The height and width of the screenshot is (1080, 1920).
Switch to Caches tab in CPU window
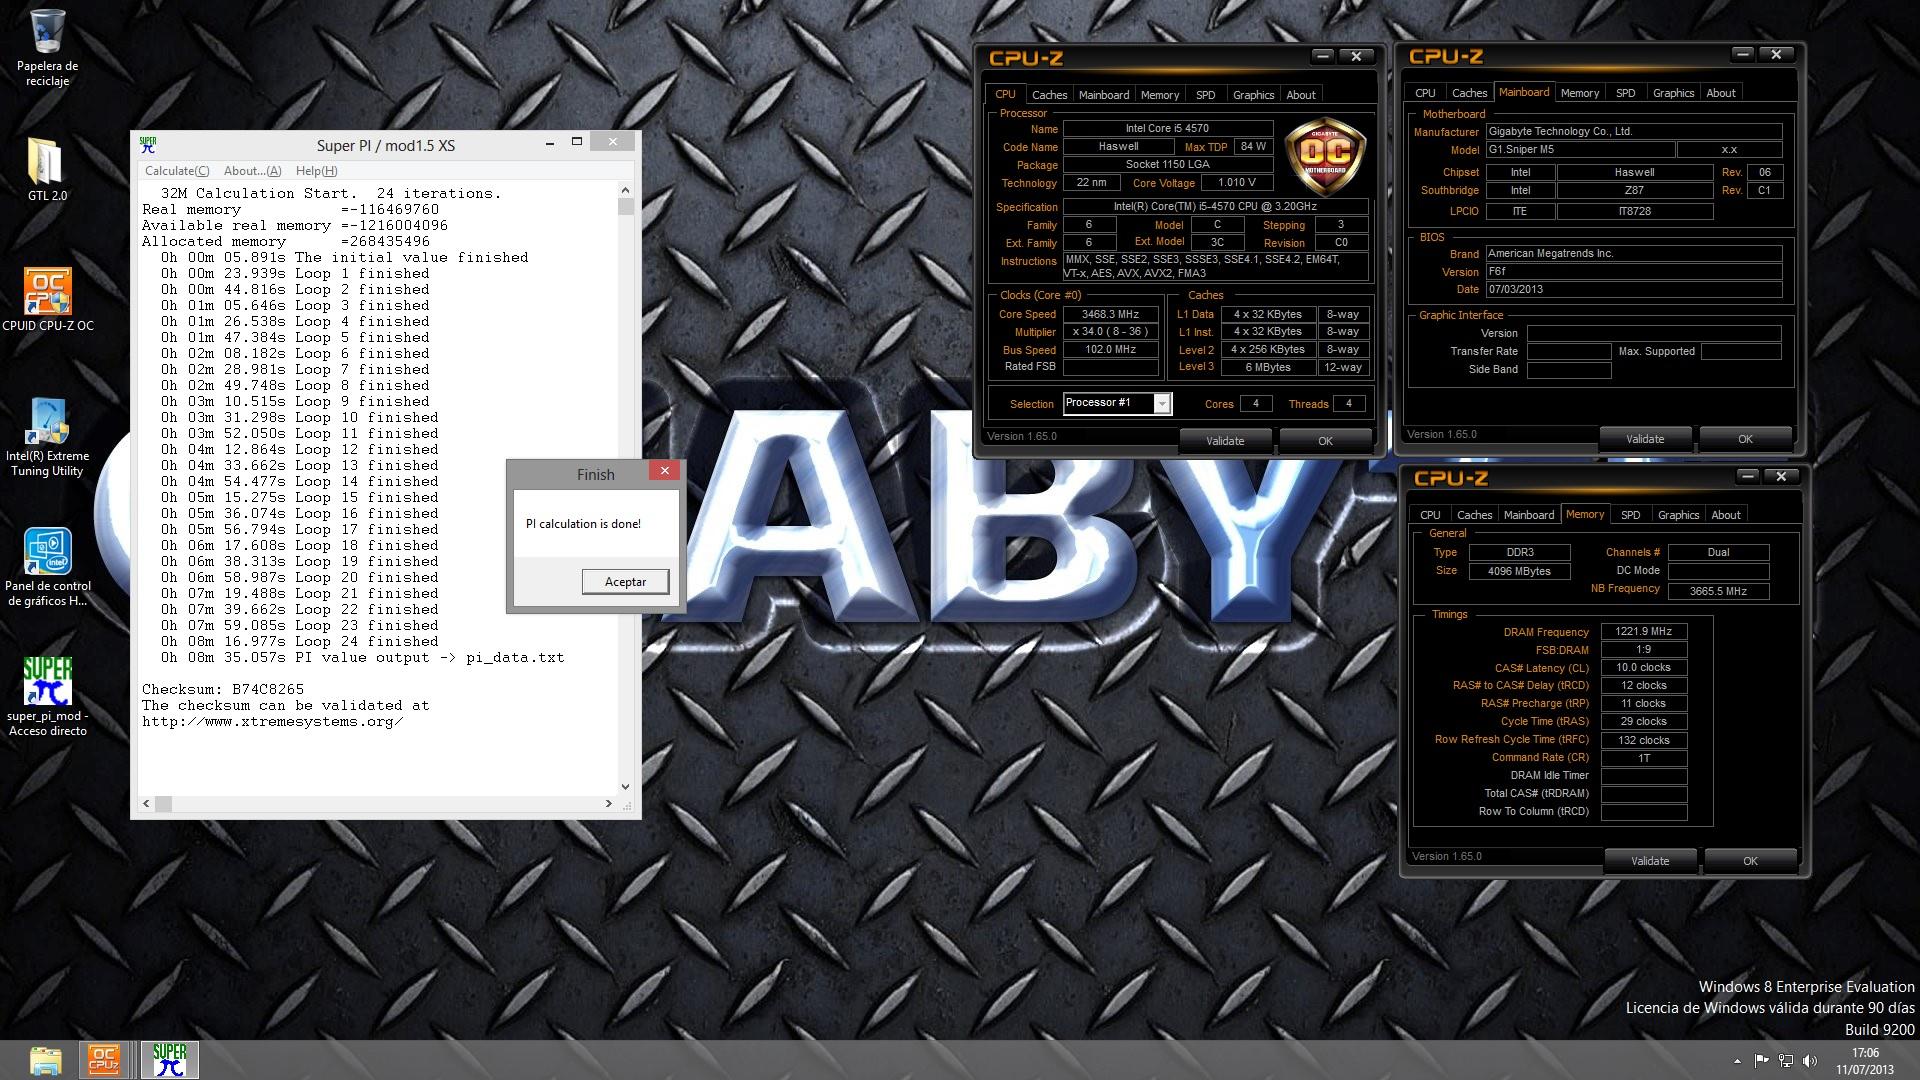tap(1049, 95)
